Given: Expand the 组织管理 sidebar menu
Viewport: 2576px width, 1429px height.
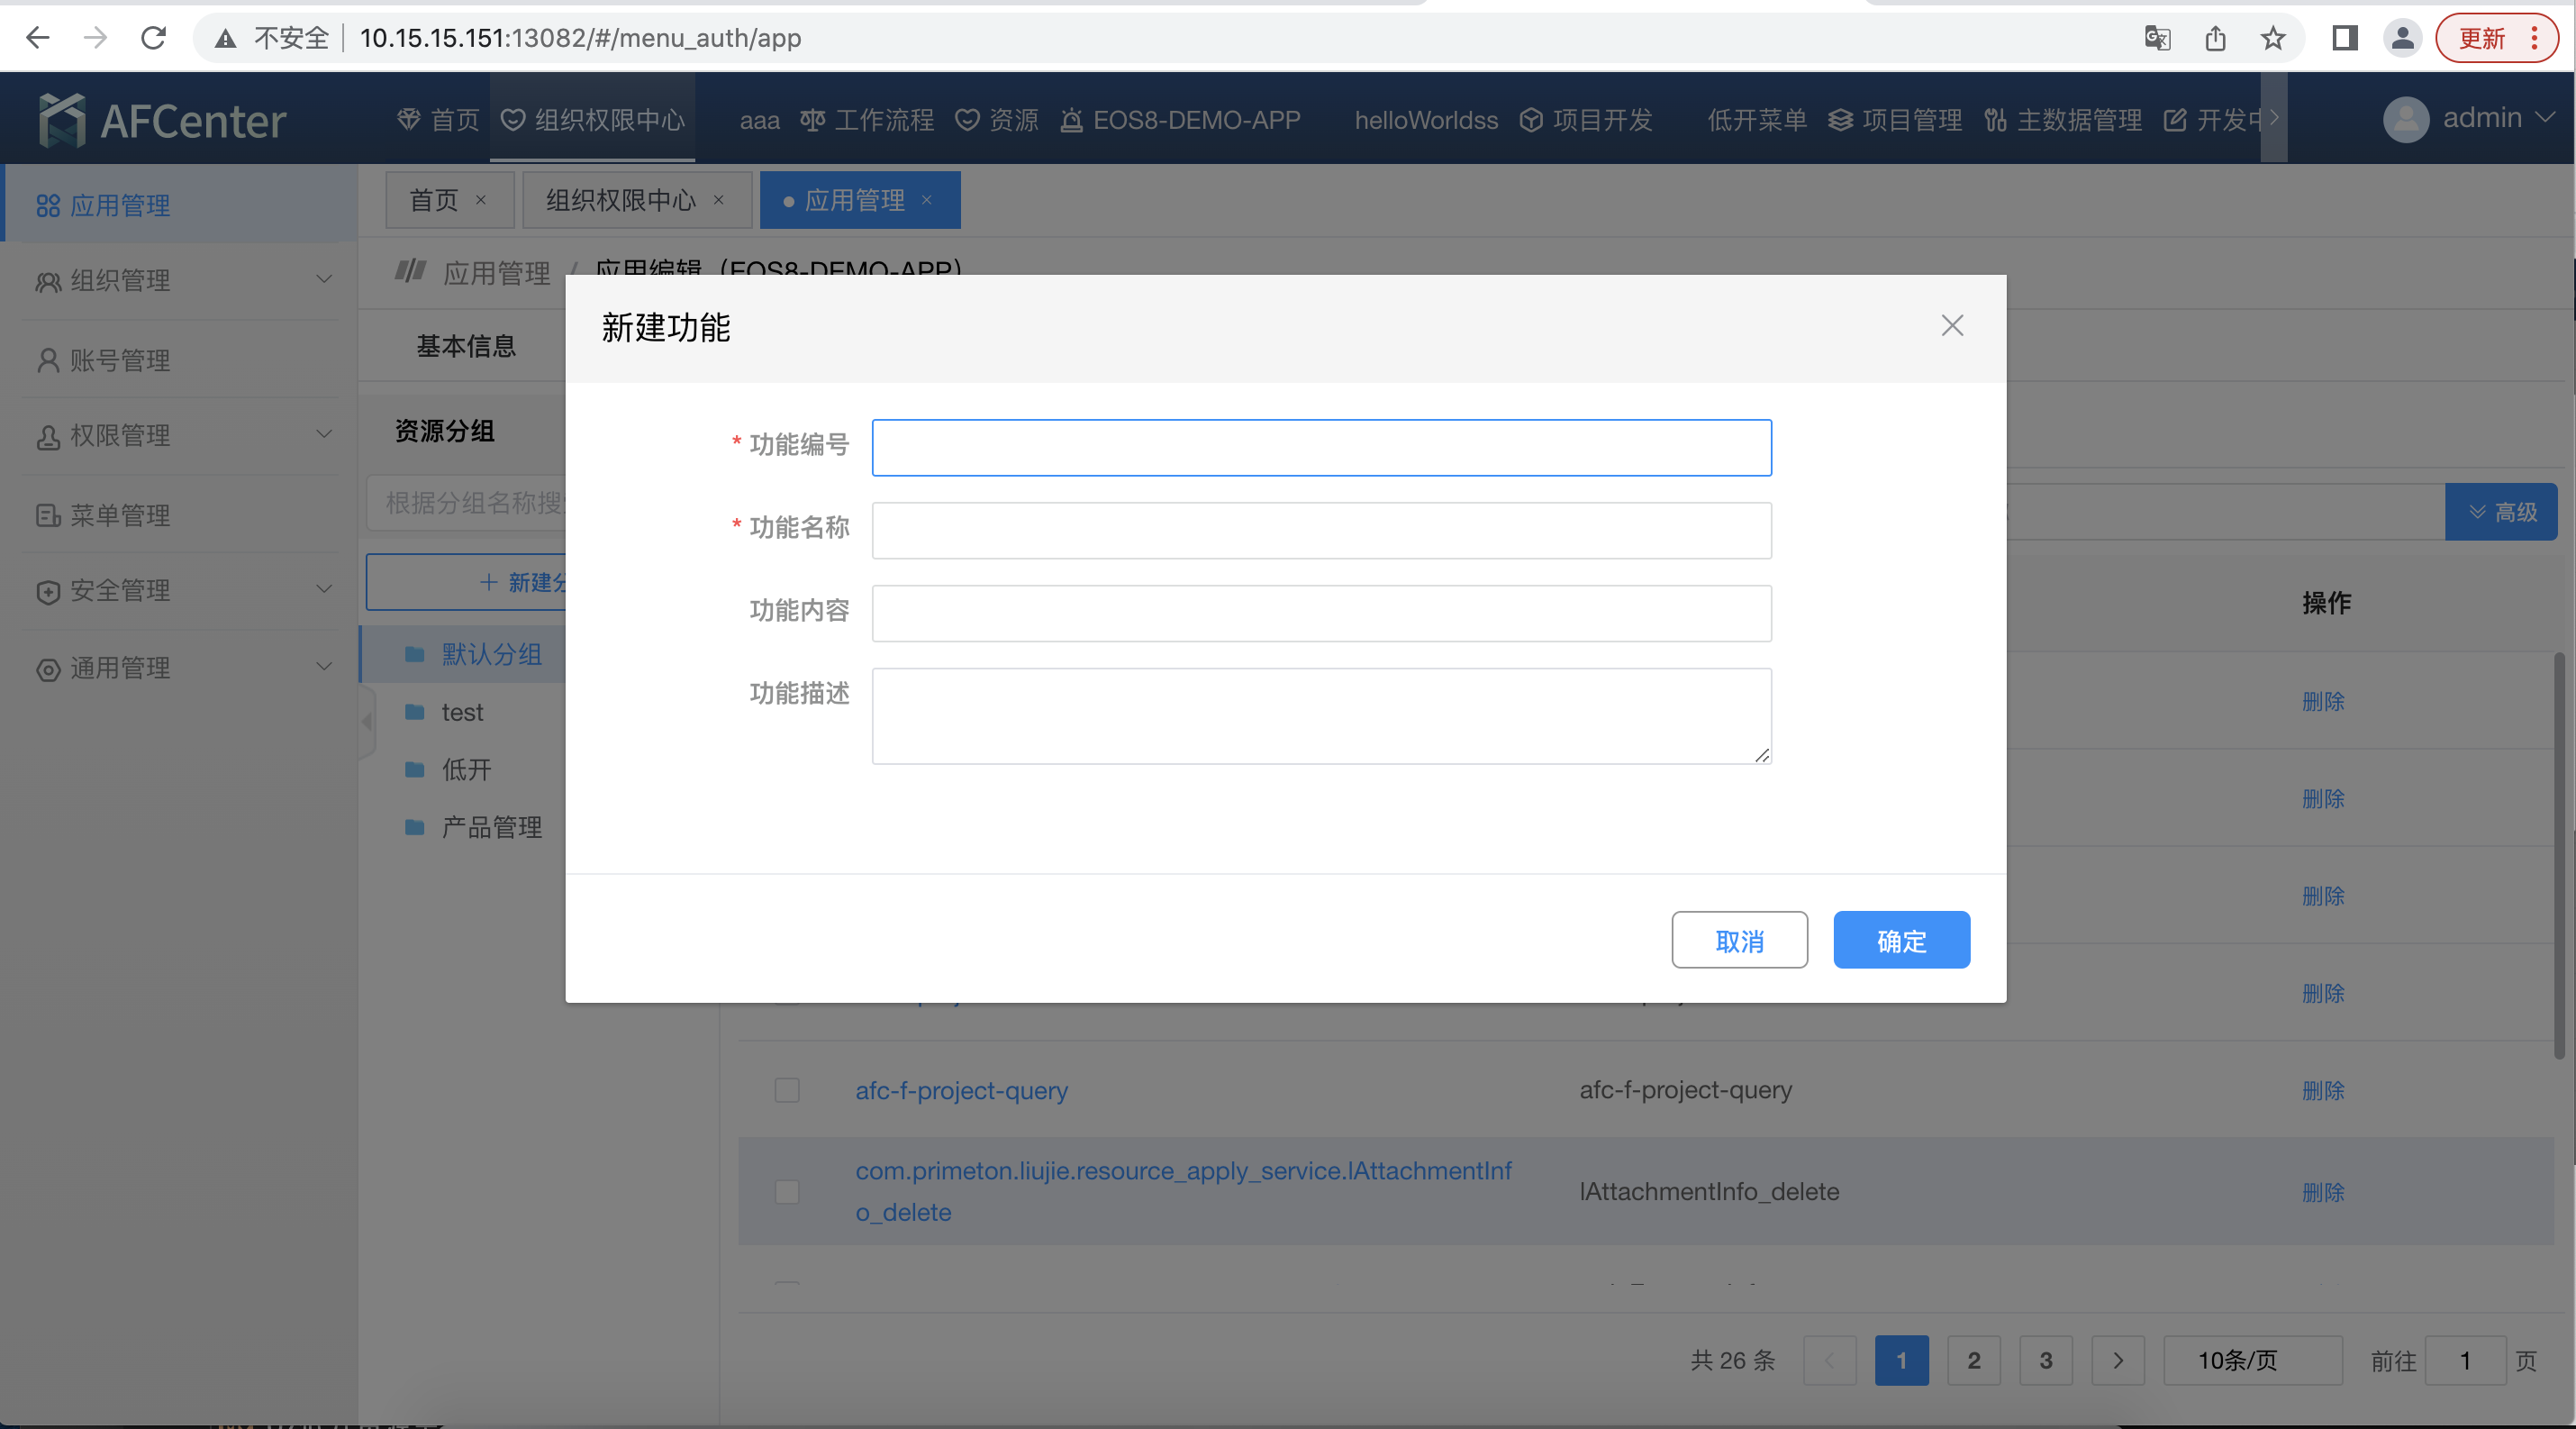Looking at the screenshot, I should click(x=180, y=280).
